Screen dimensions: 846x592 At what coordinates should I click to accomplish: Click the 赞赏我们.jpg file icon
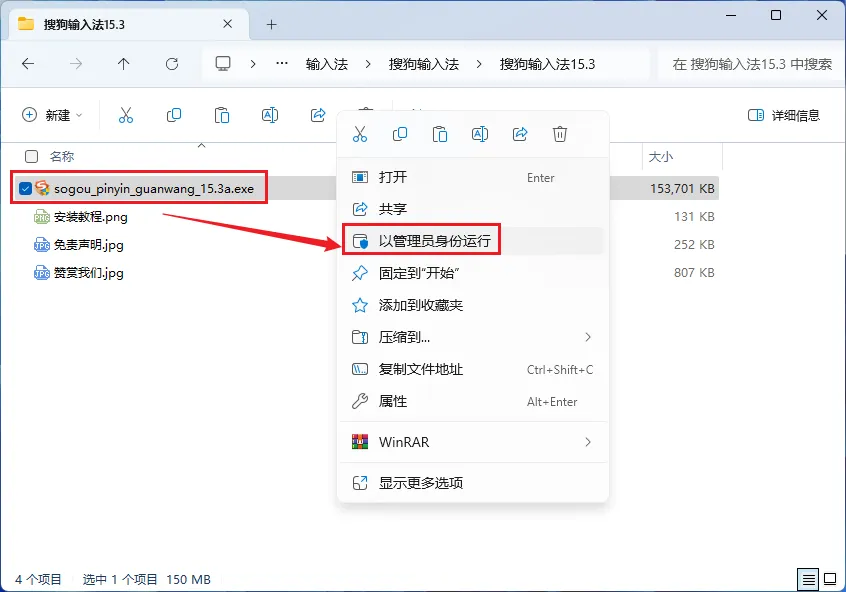42,273
